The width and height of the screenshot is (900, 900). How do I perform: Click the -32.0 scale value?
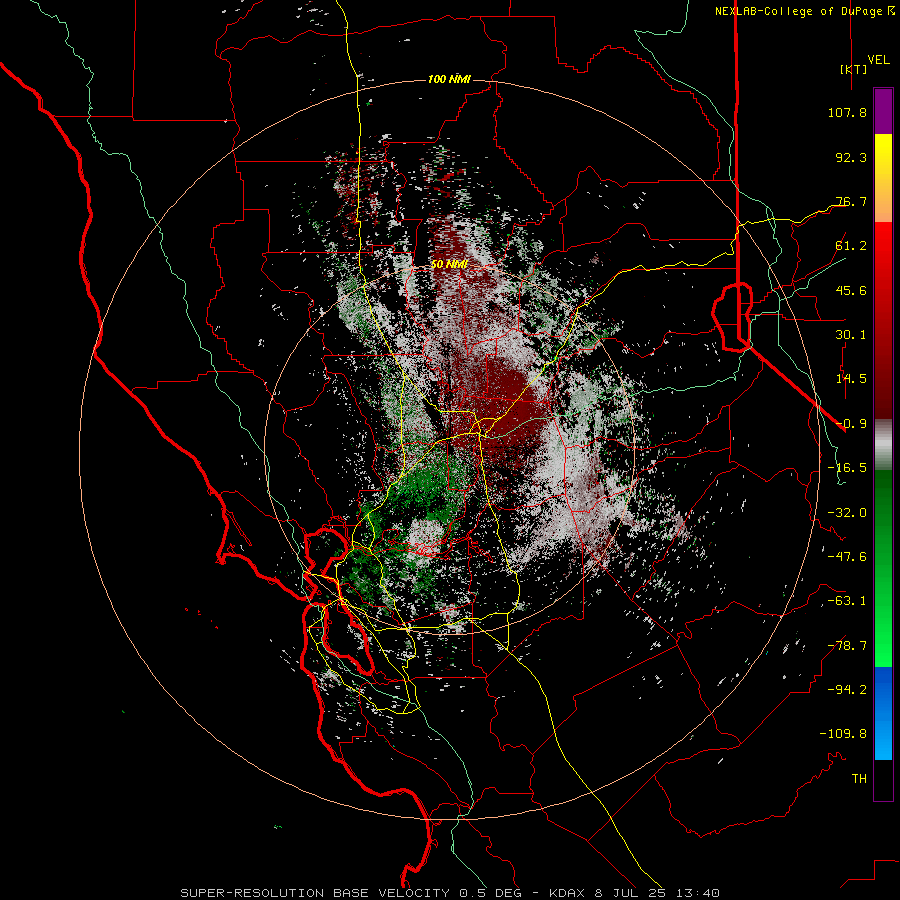[x=847, y=513]
